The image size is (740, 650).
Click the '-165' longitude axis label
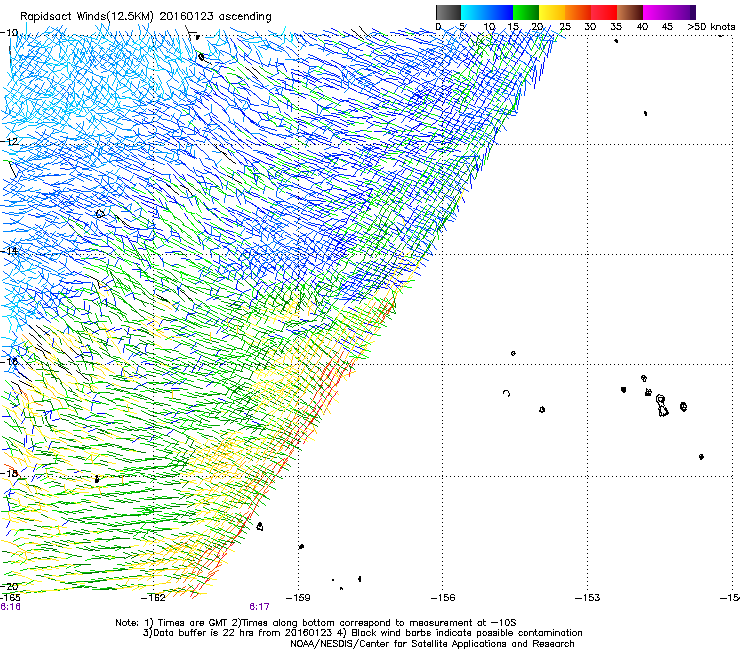tap(10, 597)
